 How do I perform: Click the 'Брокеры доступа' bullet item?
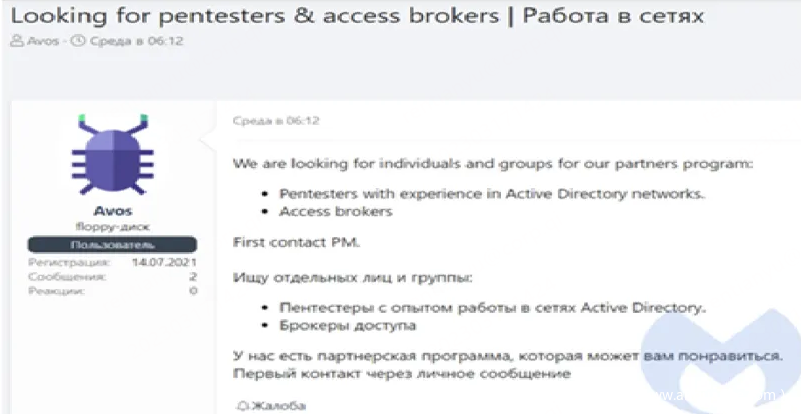tap(347, 325)
